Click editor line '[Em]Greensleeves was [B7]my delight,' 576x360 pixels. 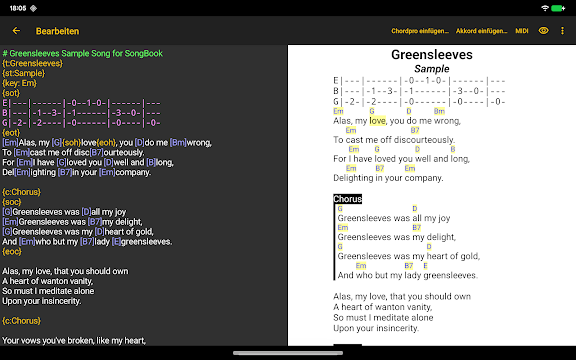tap(72, 222)
